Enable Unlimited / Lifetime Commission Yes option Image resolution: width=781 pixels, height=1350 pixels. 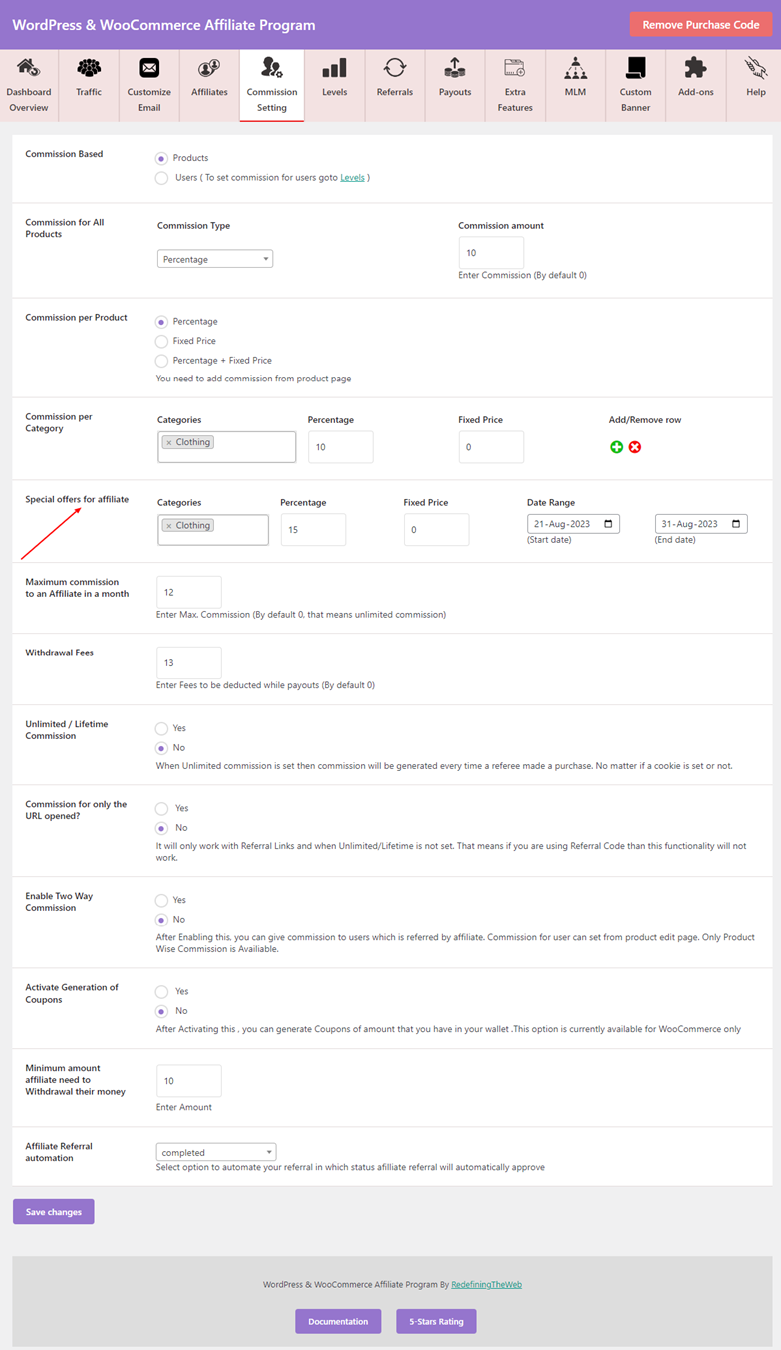161,728
